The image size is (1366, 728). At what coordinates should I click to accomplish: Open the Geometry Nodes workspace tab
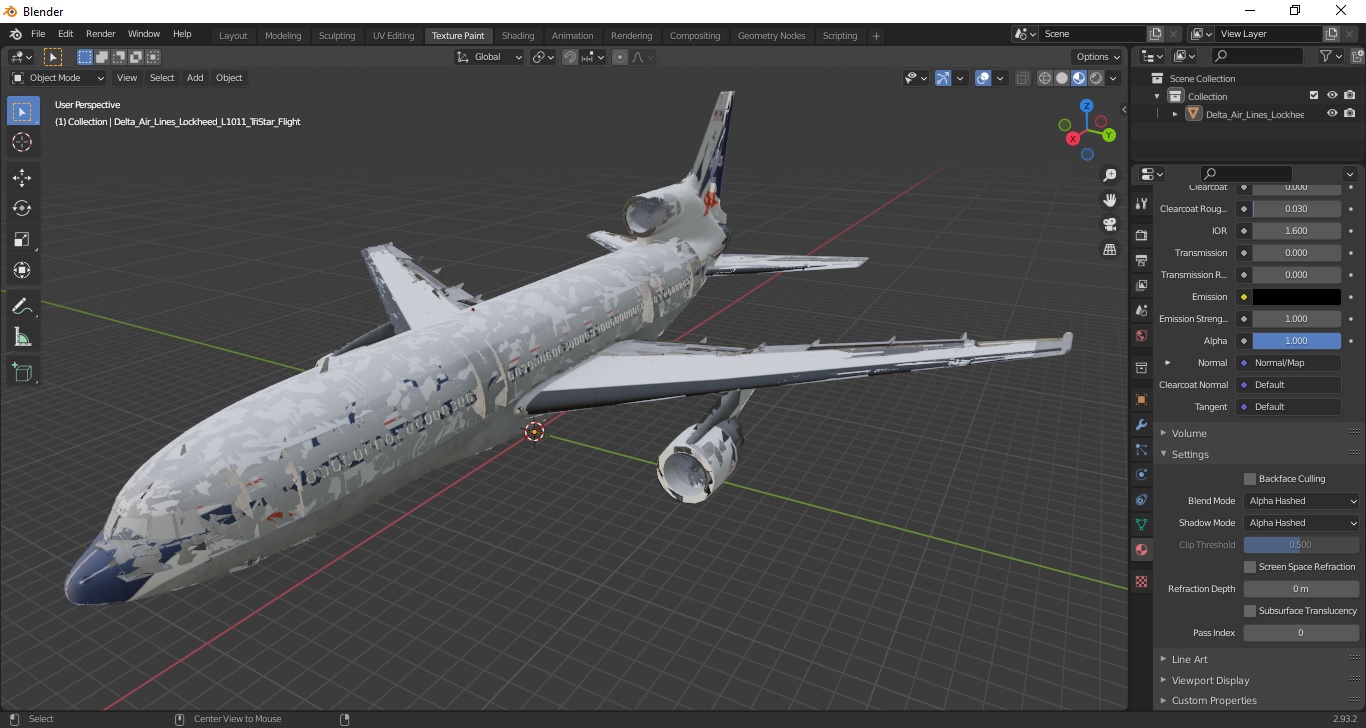point(771,36)
